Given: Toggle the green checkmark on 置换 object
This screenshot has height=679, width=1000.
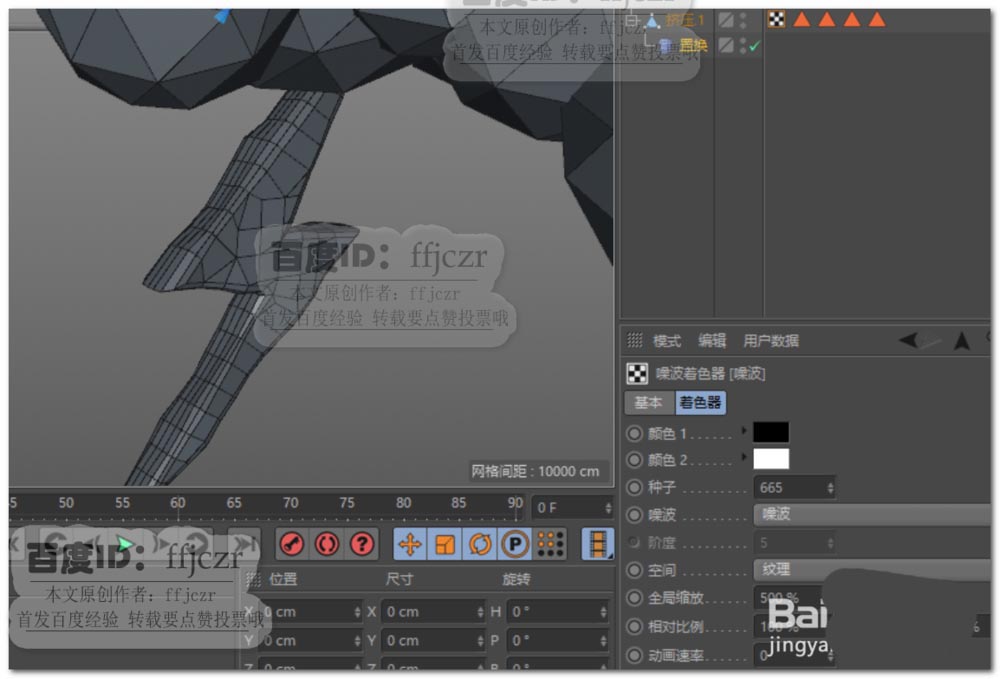Looking at the screenshot, I should 754,46.
